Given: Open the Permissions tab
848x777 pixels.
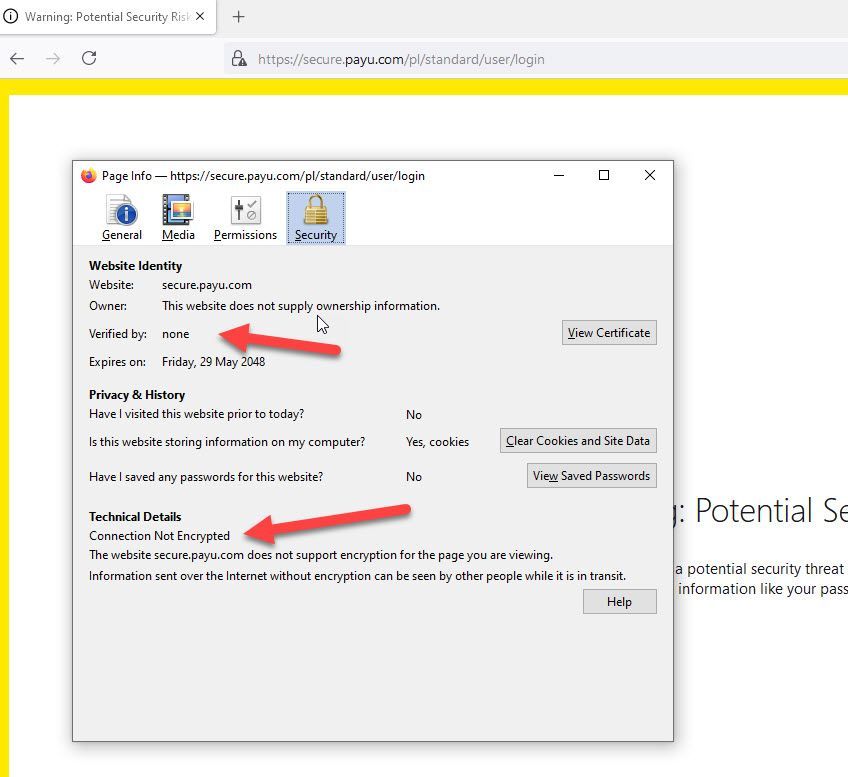Looking at the screenshot, I should tap(245, 218).
